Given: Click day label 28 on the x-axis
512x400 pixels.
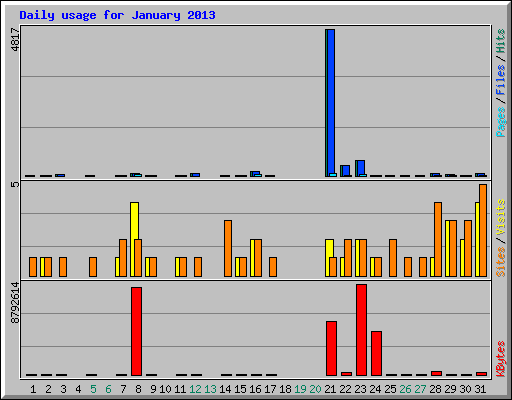Looking at the screenshot, I should (x=435, y=389).
